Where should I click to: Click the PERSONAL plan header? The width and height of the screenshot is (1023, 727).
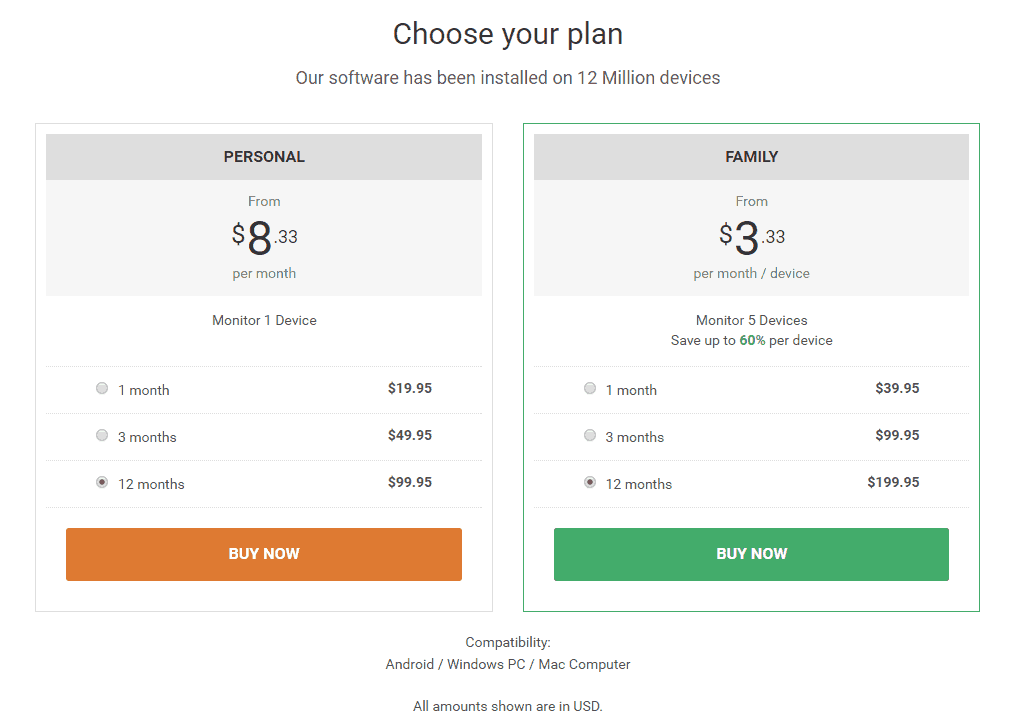(264, 157)
